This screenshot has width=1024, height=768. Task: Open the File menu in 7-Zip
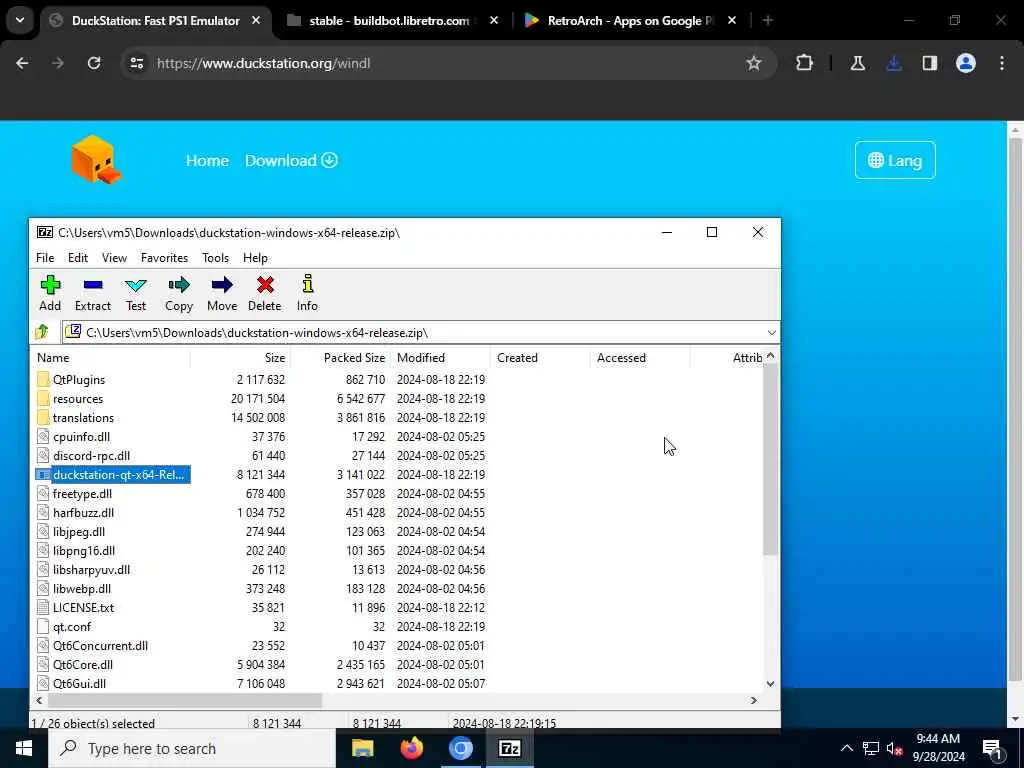click(45, 258)
